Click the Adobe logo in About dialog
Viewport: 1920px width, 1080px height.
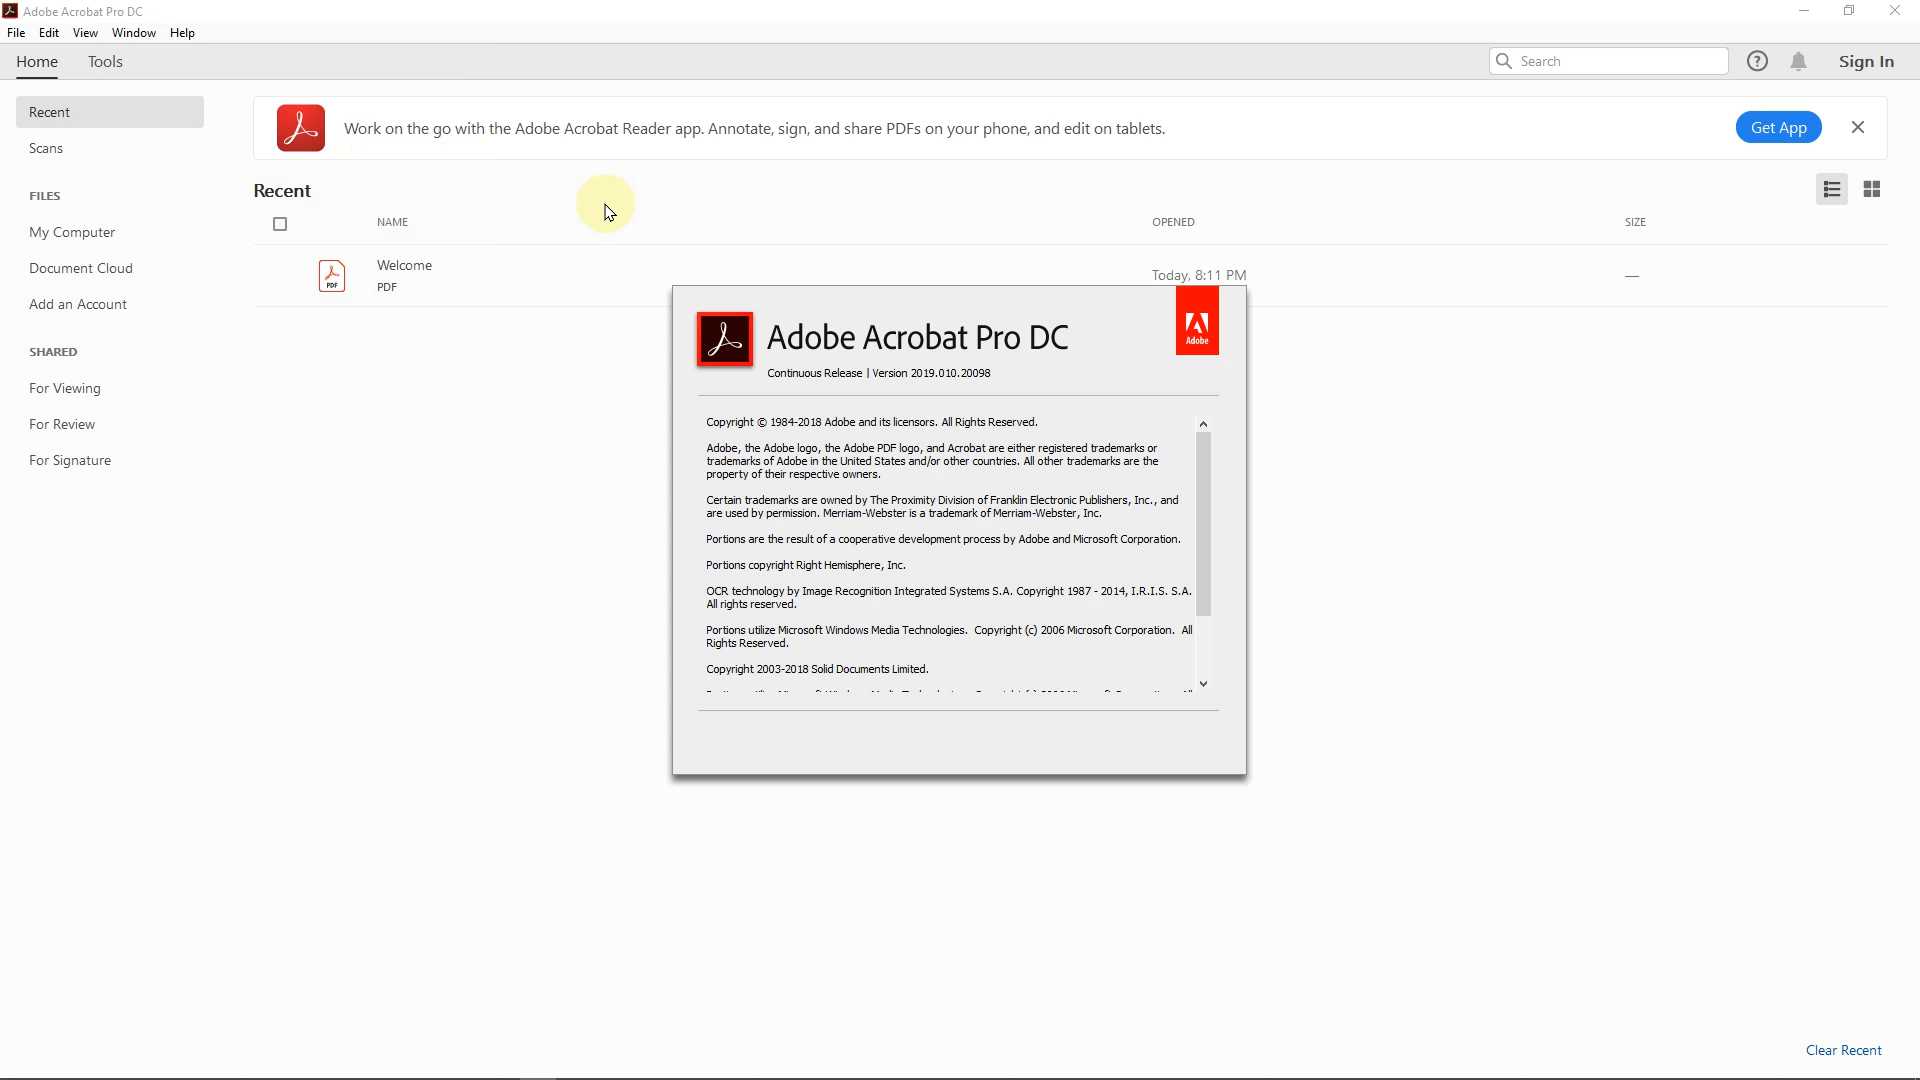[x=1197, y=322]
